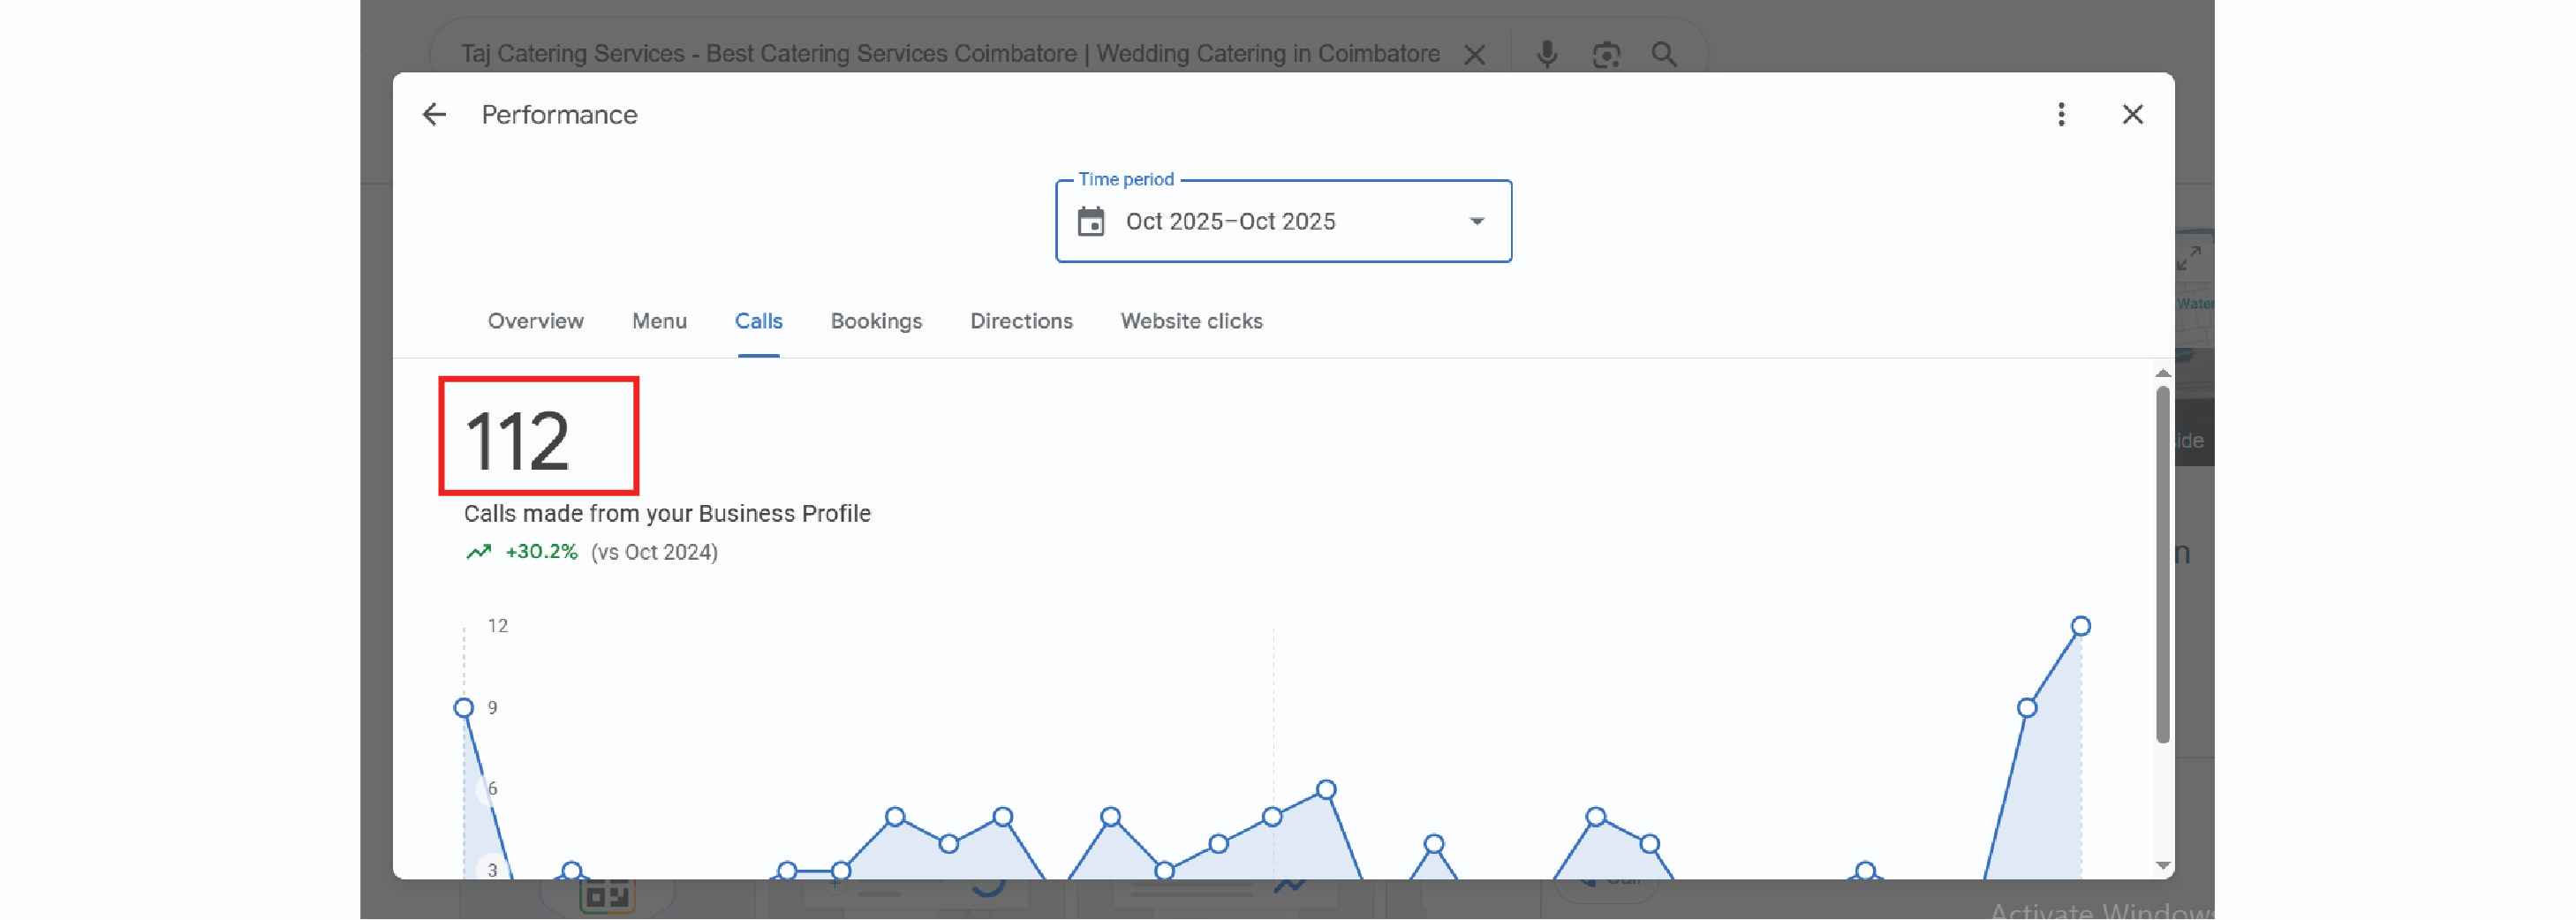Open the Oct 2025–Oct 2025 time period selector

pos(1282,221)
